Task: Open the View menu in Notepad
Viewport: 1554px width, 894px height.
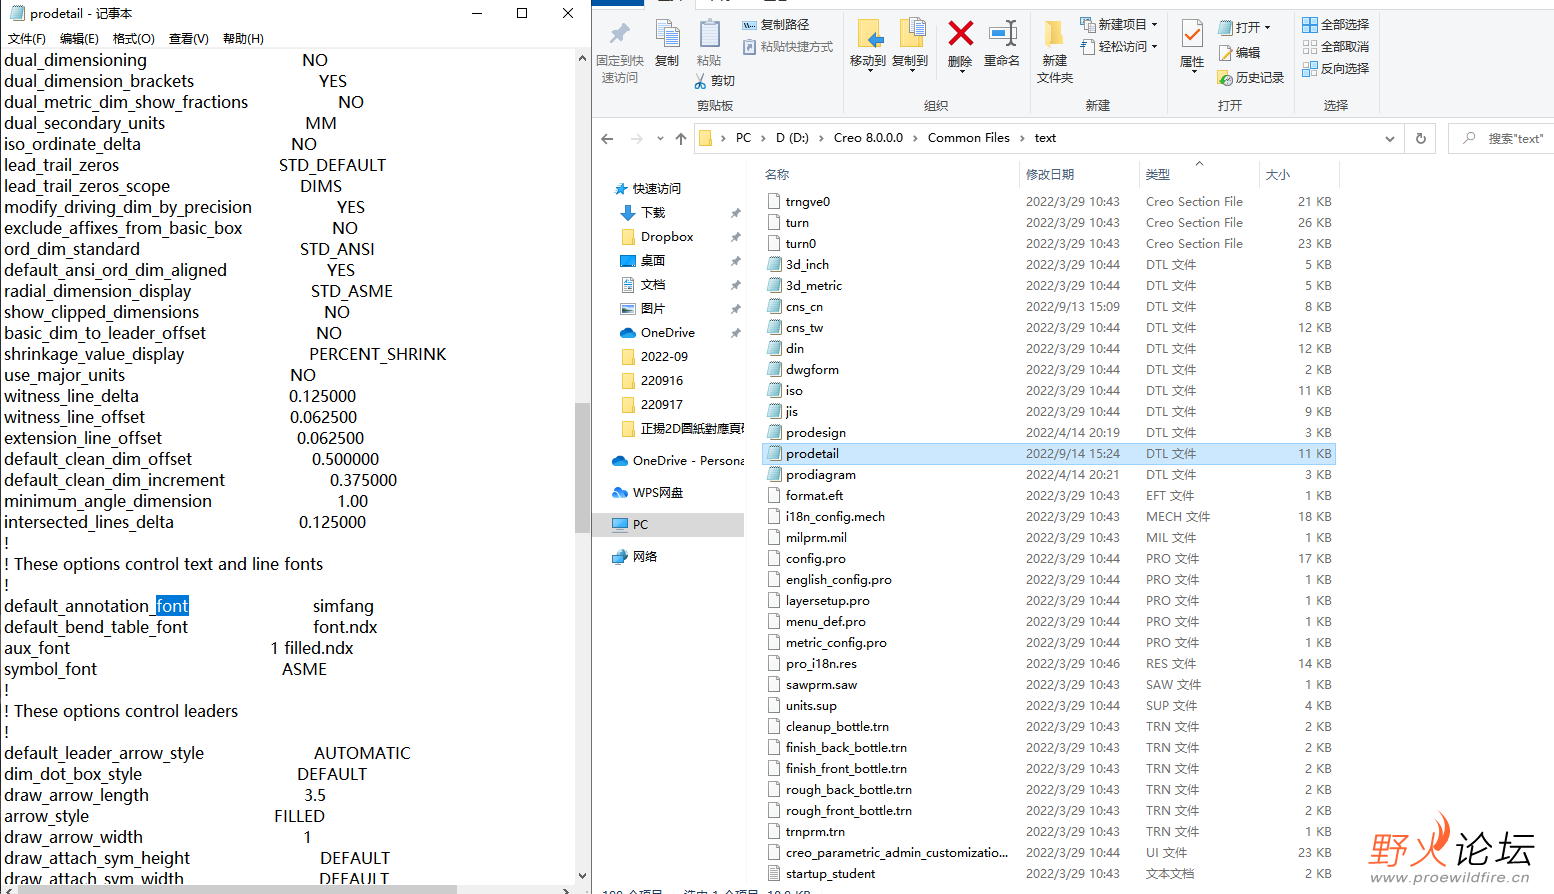Action: pos(188,38)
